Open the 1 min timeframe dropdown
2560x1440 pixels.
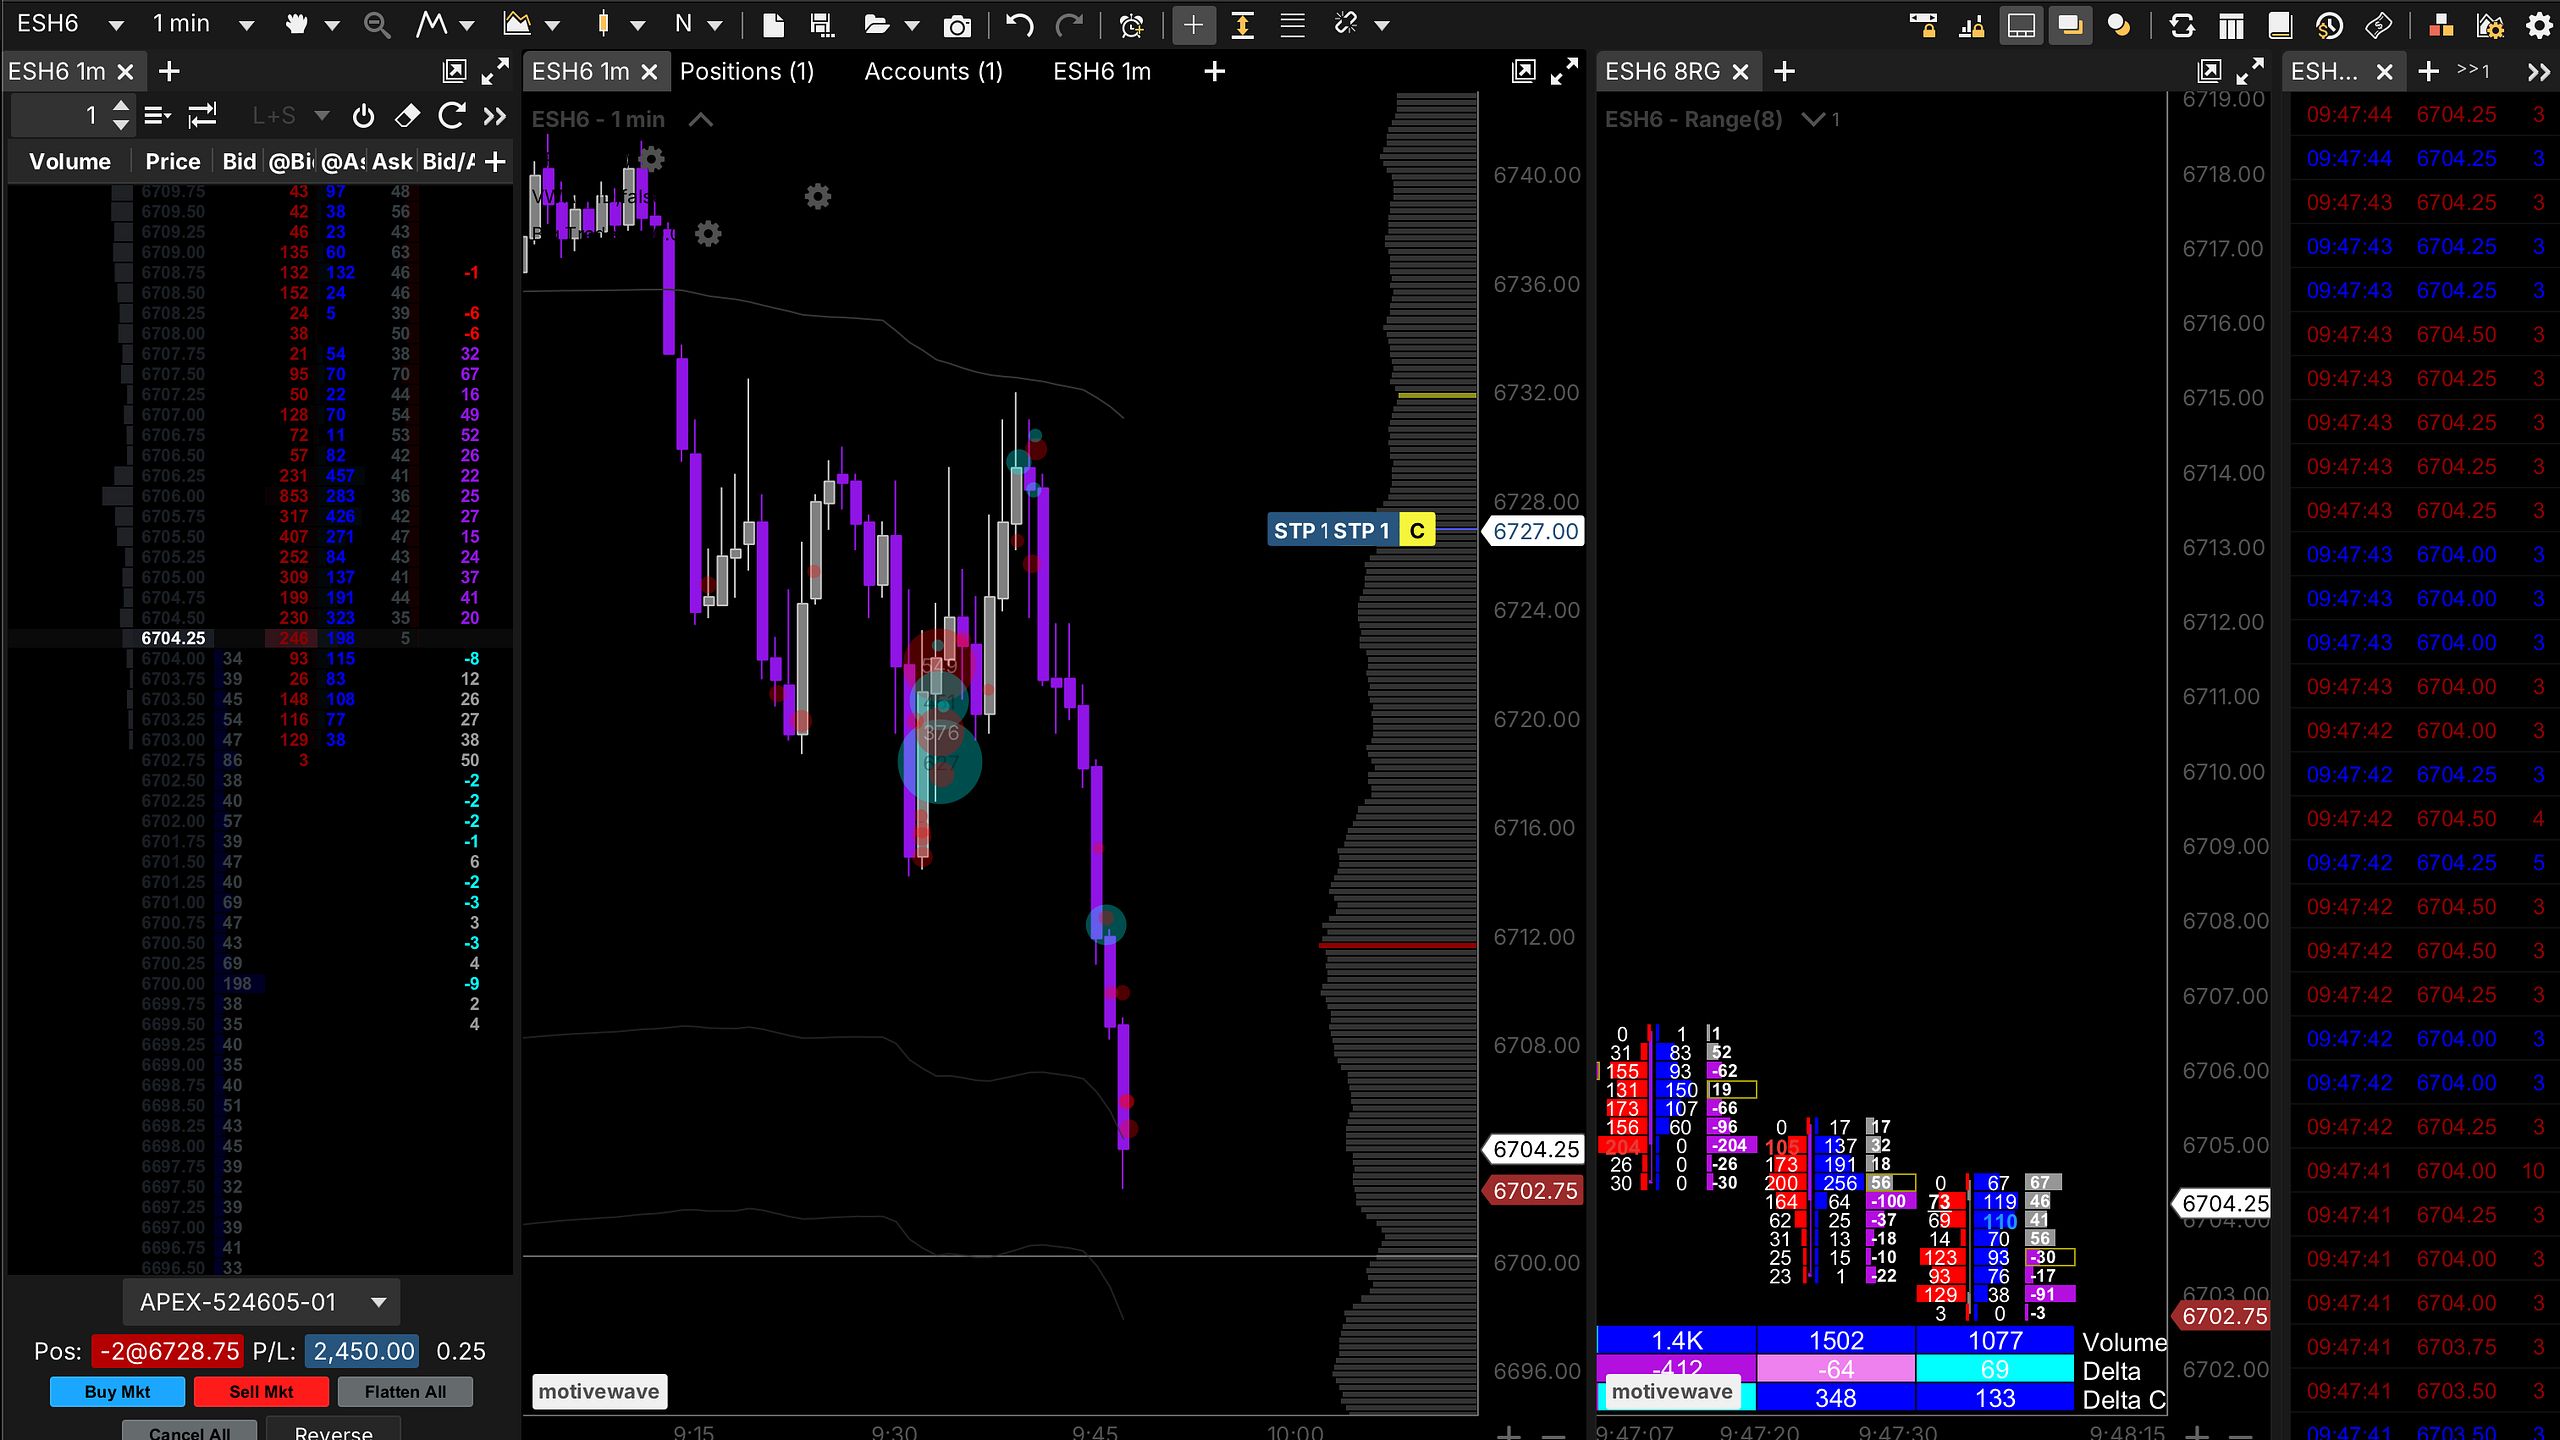246,25
